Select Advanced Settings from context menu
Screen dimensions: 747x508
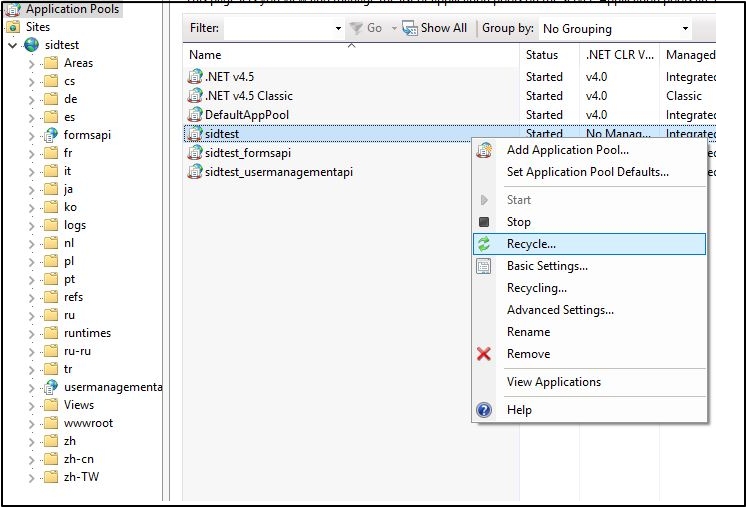560,310
